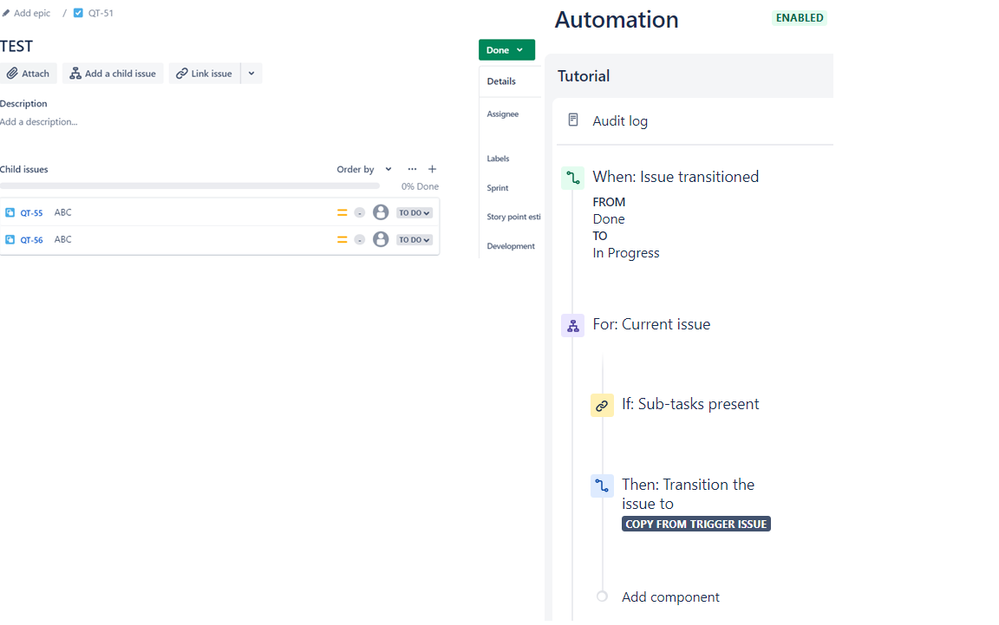Click the ABC summary of QT-56
The width and height of the screenshot is (999, 625).
[x=63, y=240]
